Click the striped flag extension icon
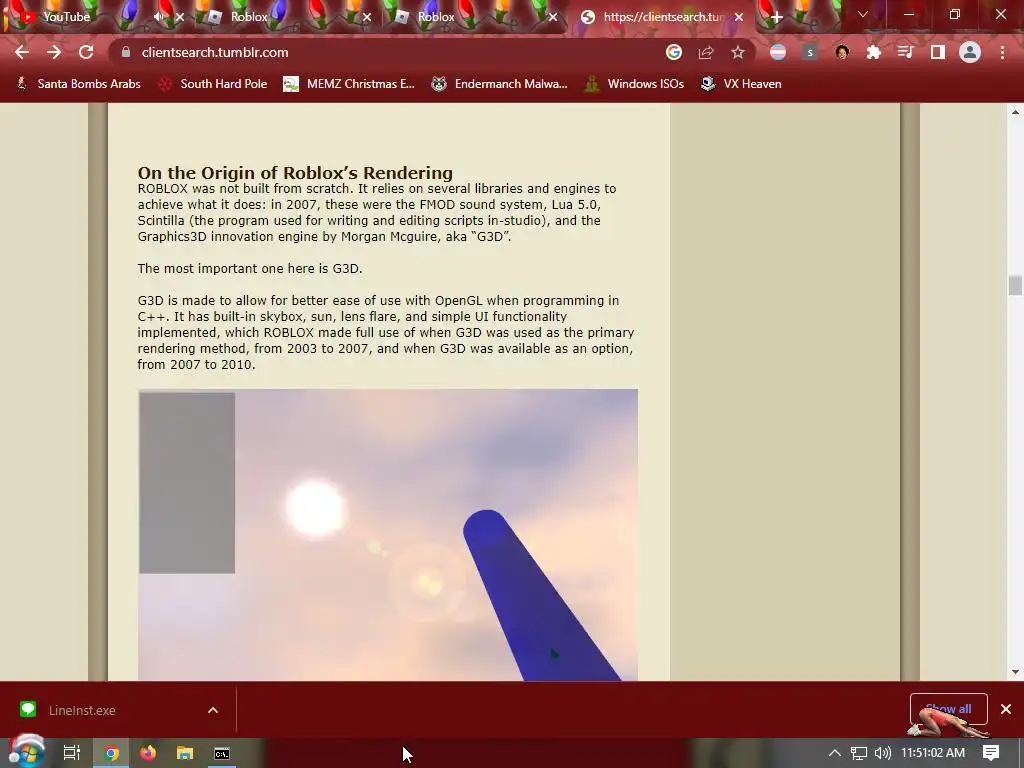This screenshot has height=768, width=1024. point(778,52)
